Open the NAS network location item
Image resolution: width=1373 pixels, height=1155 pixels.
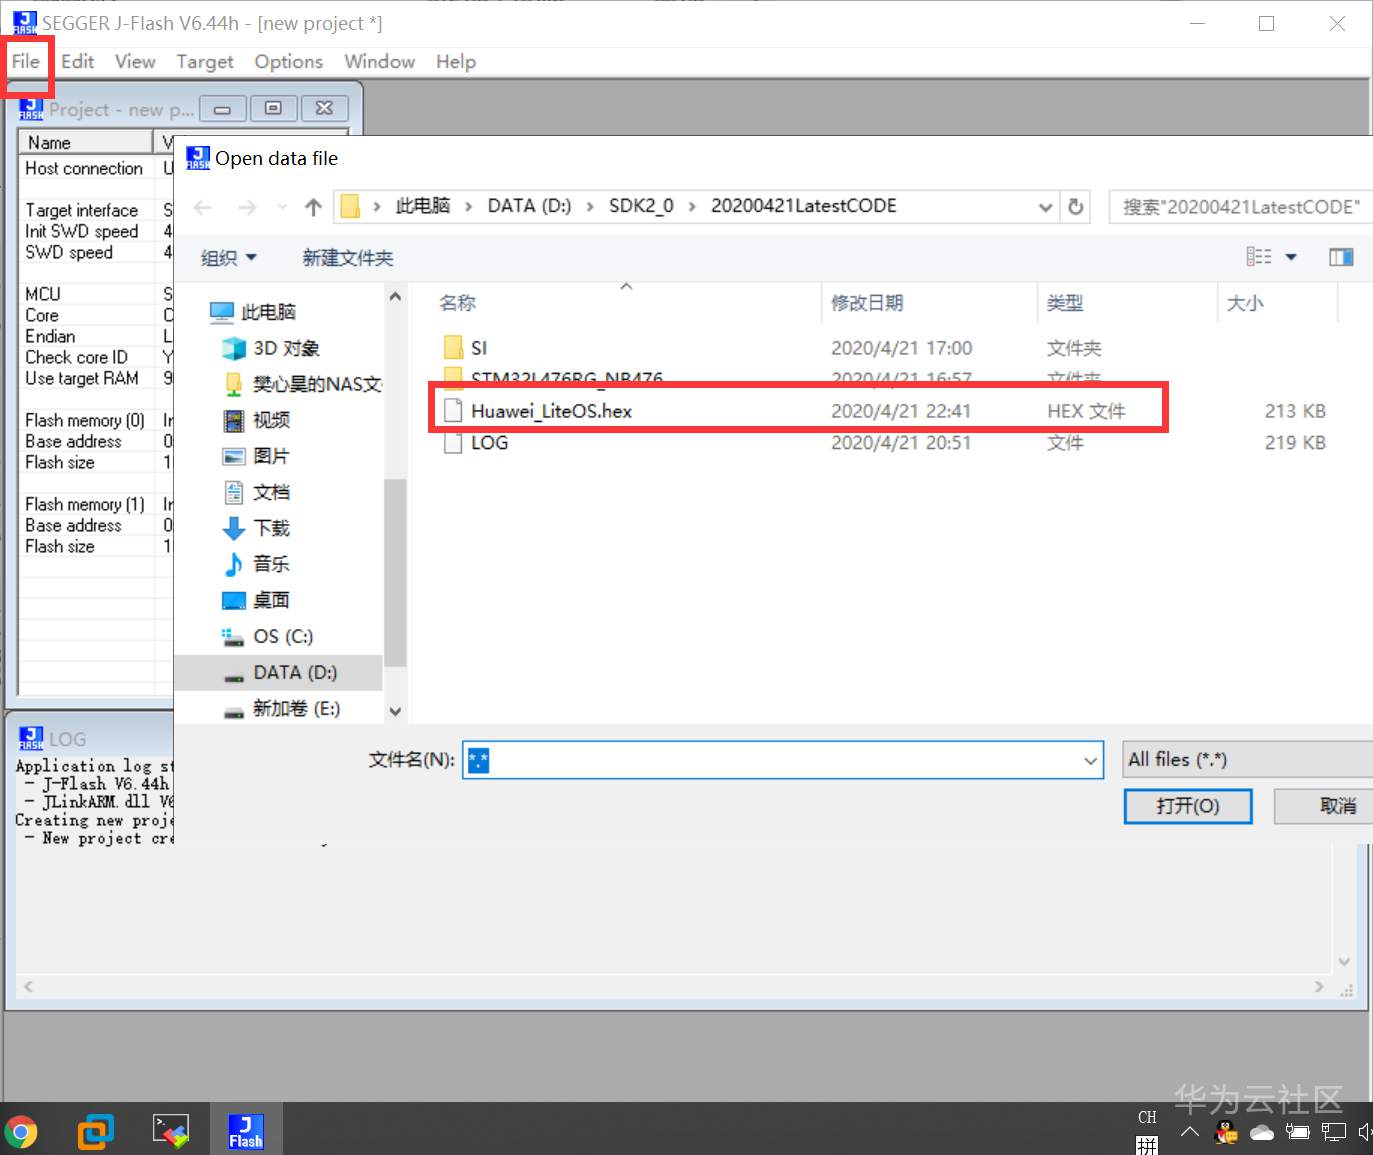point(303,384)
